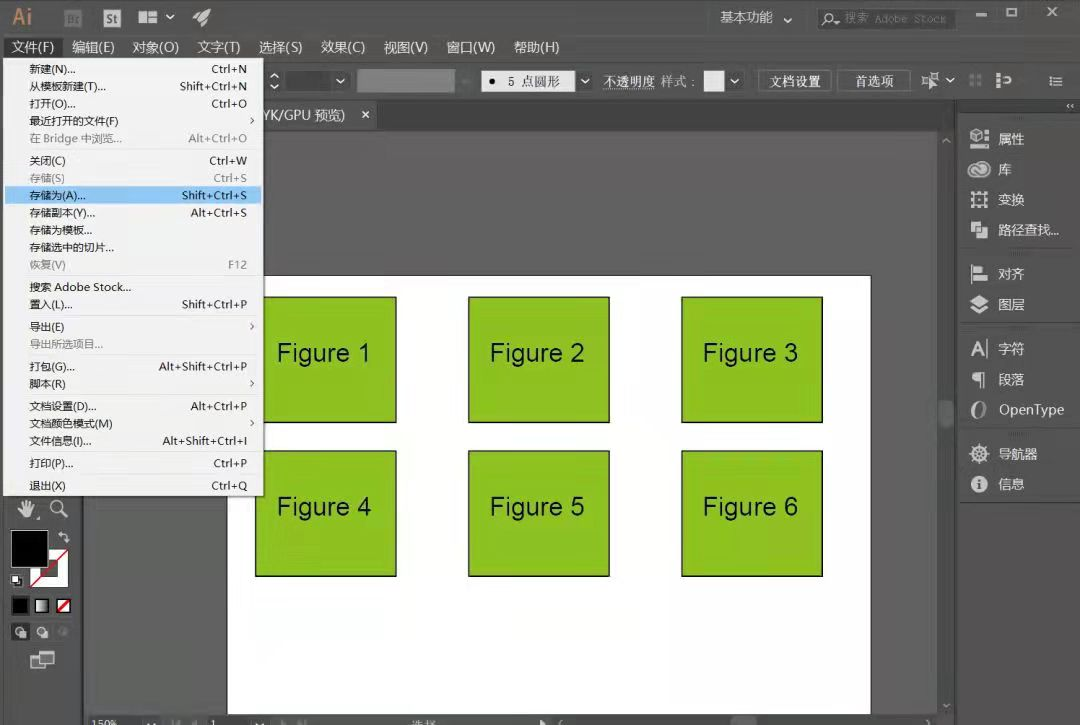Click the 首选项 button
Image resolution: width=1080 pixels, height=725 pixels.
(x=874, y=81)
